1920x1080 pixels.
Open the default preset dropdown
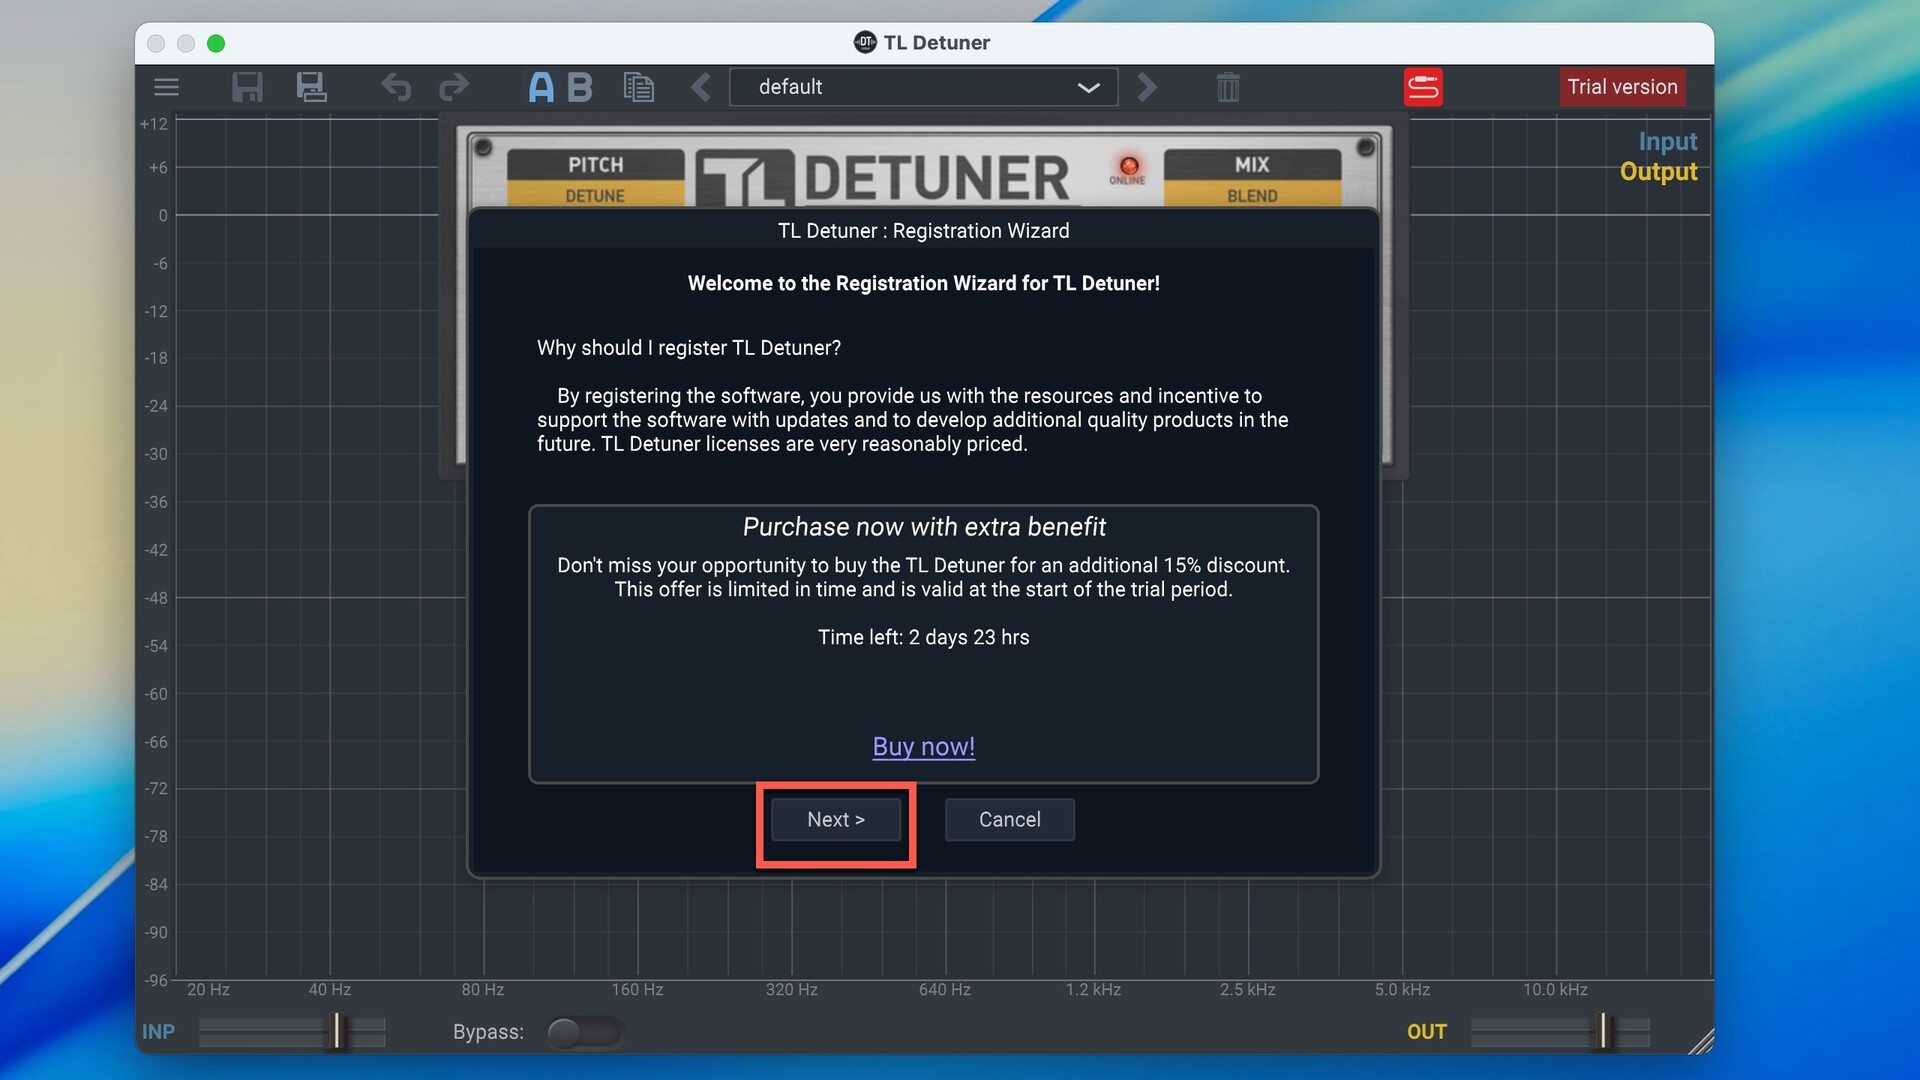tap(923, 87)
